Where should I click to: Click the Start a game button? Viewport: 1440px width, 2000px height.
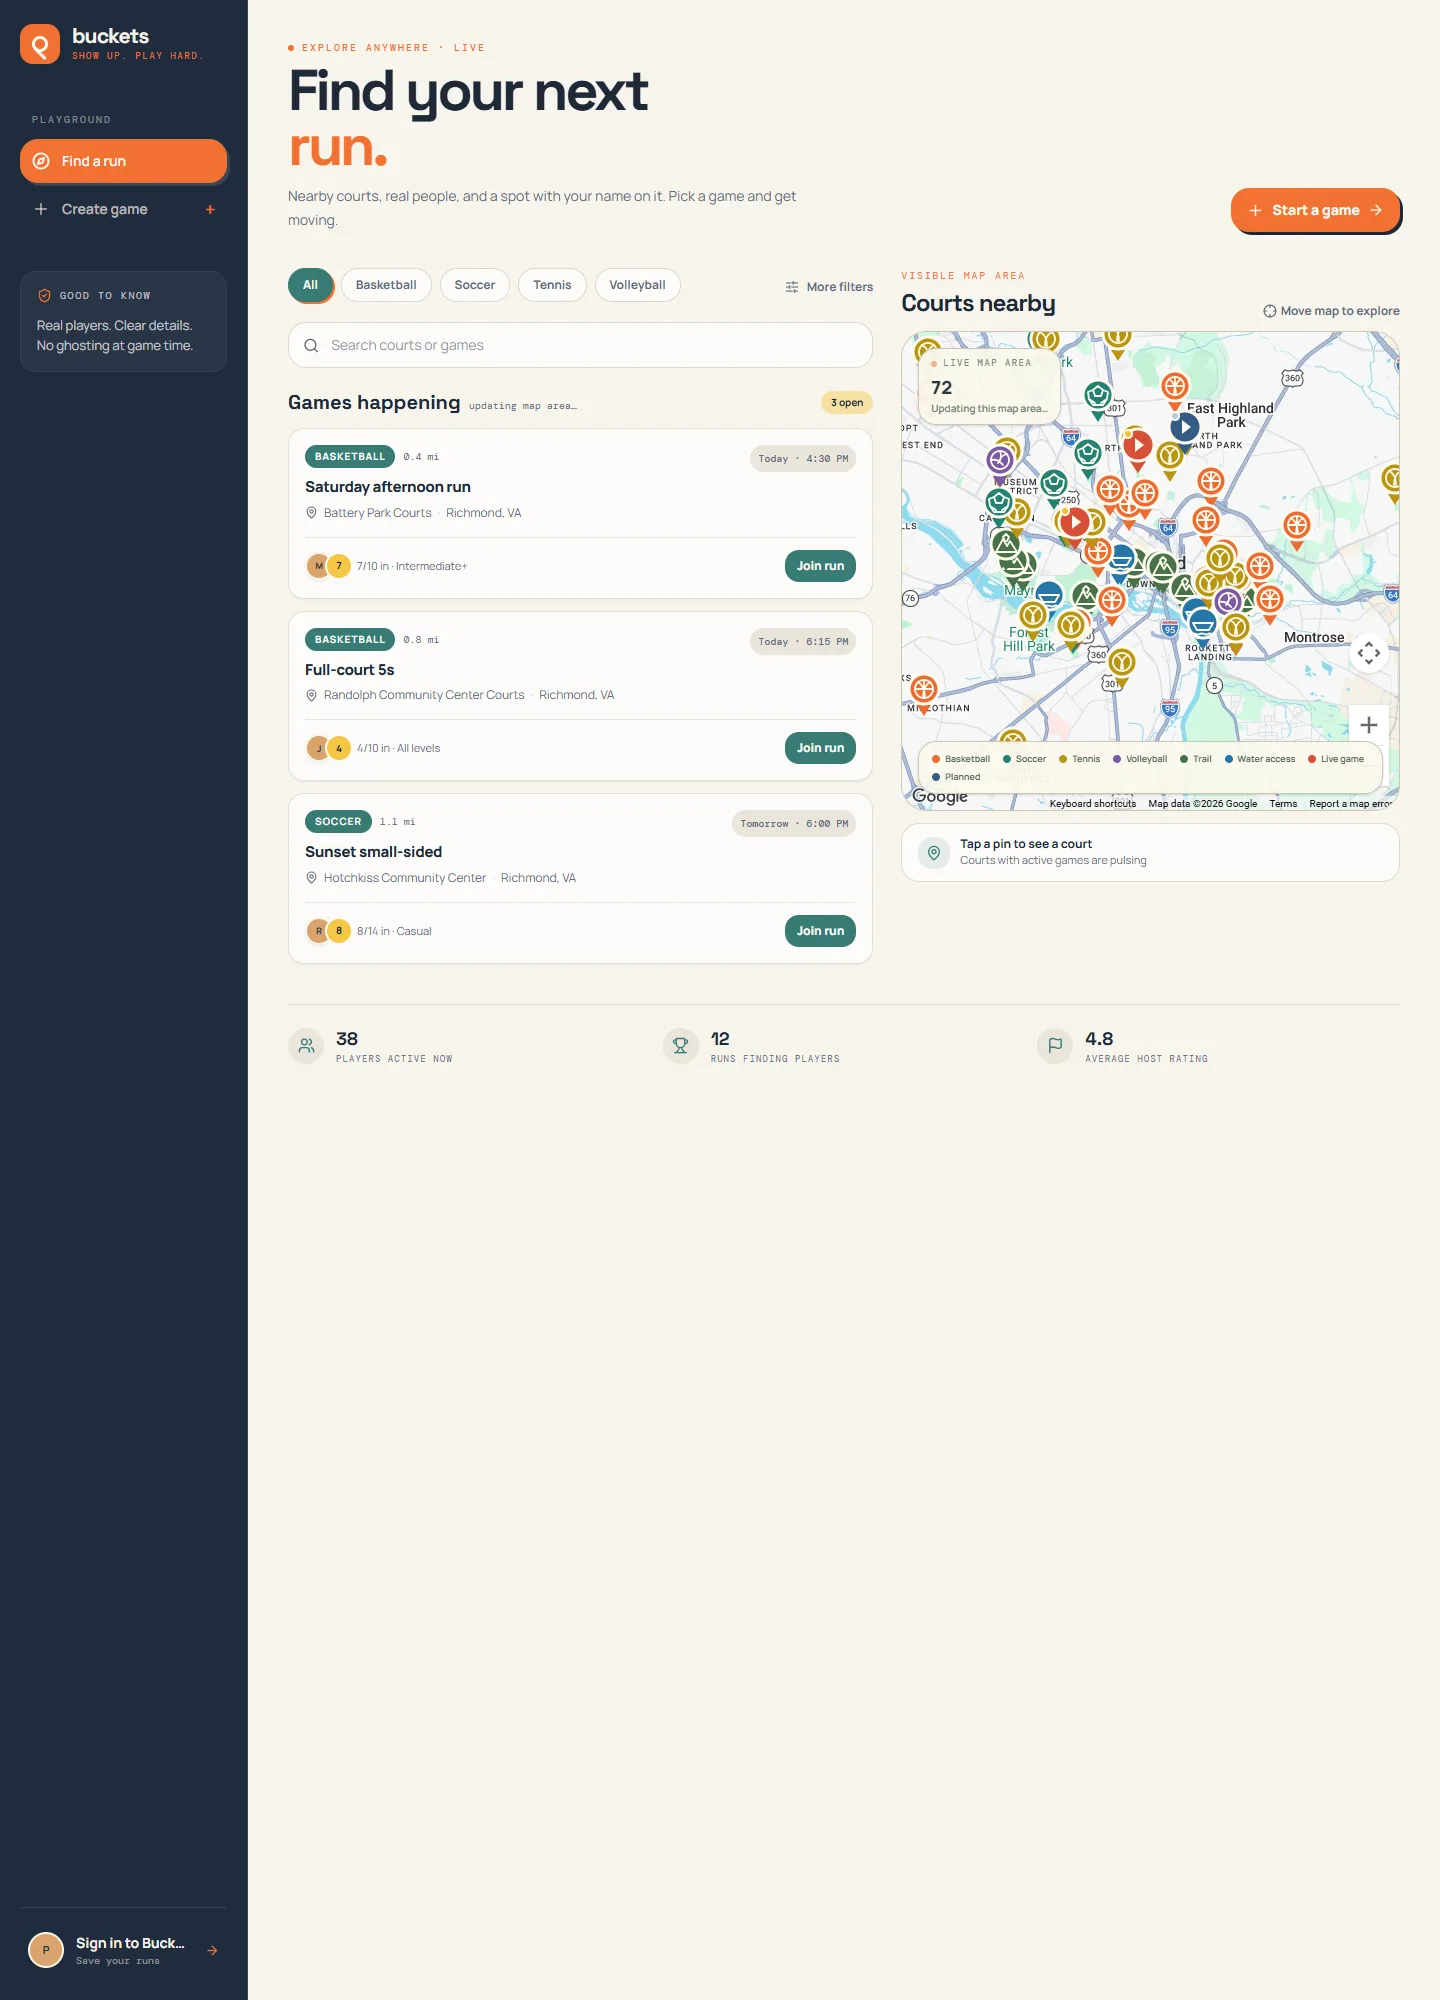(x=1315, y=210)
